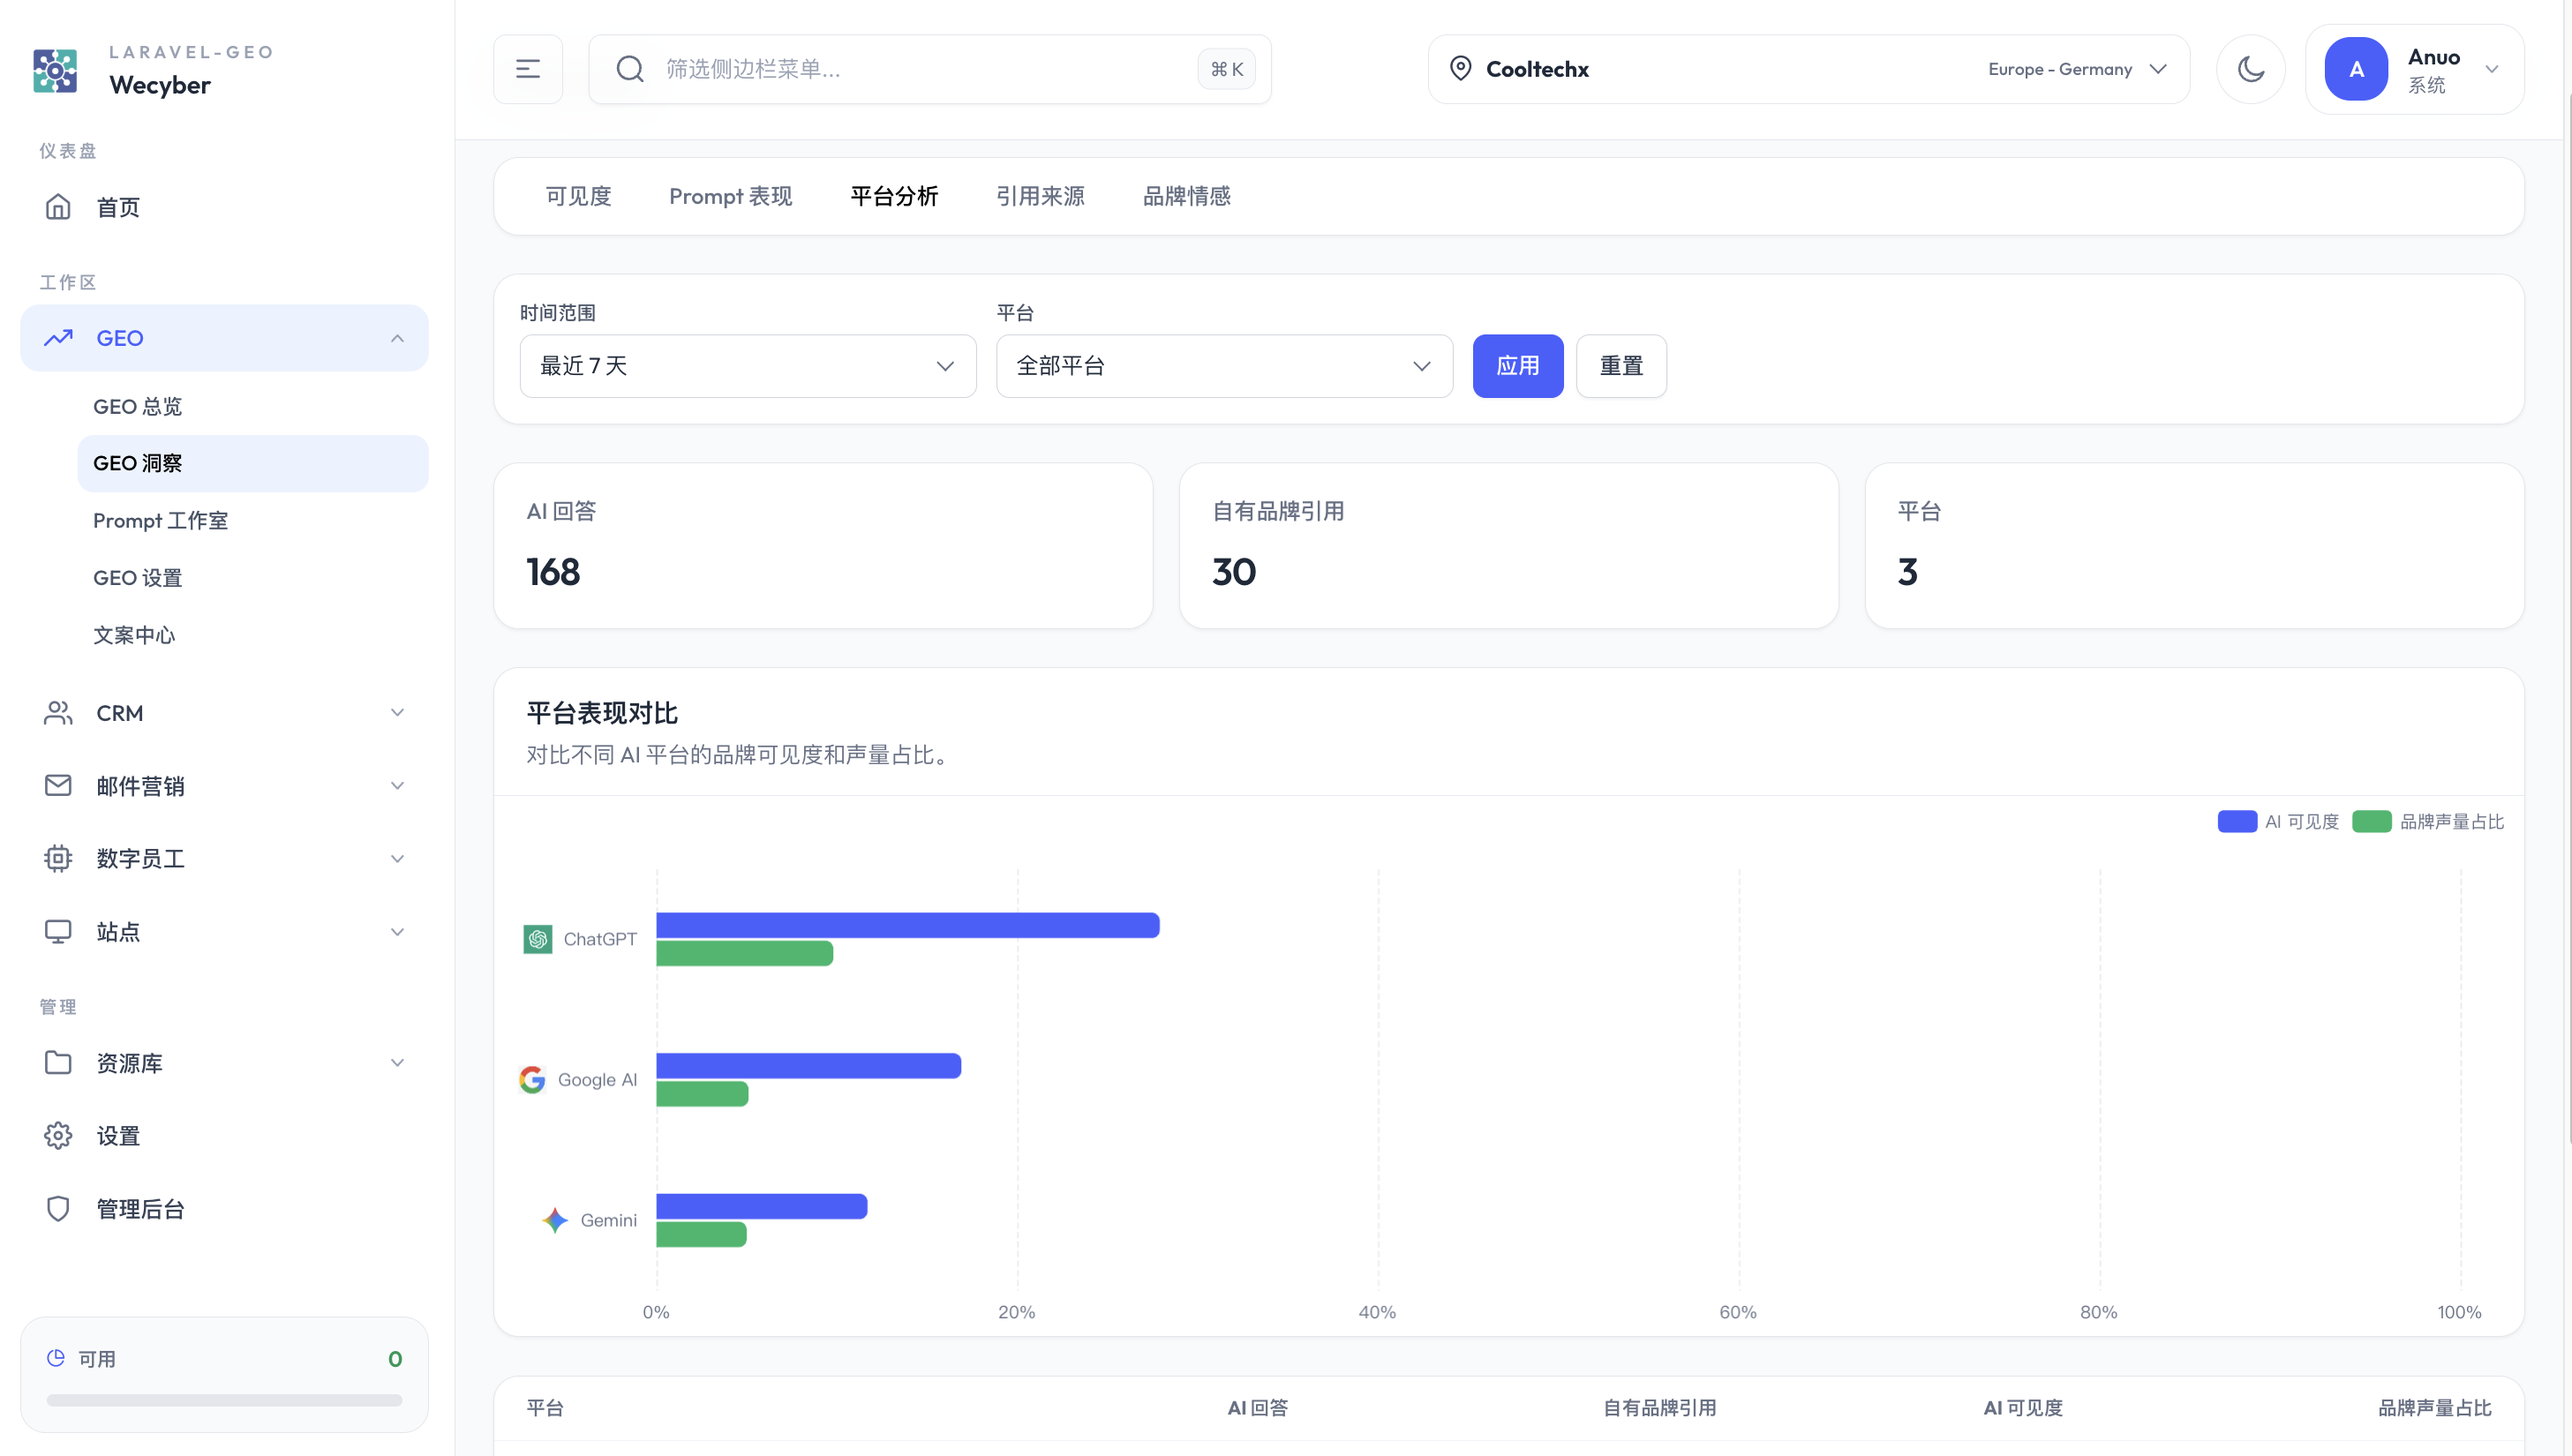The height and width of the screenshot is (1456, 2572).
Task: Click the 邮件营销 envelope icon
Action: (x=58, y=786)
